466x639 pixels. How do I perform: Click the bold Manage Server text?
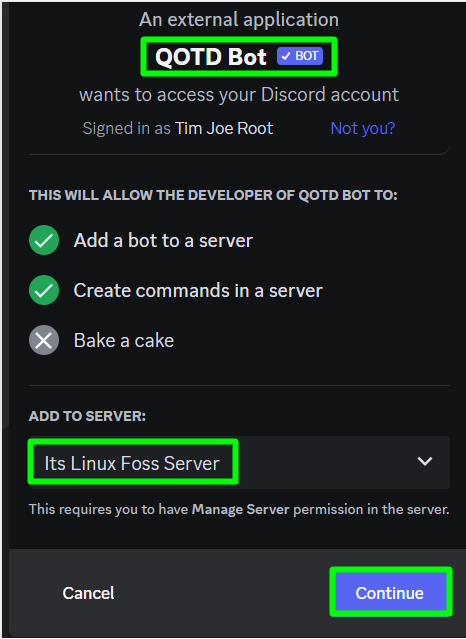[241, 509]
